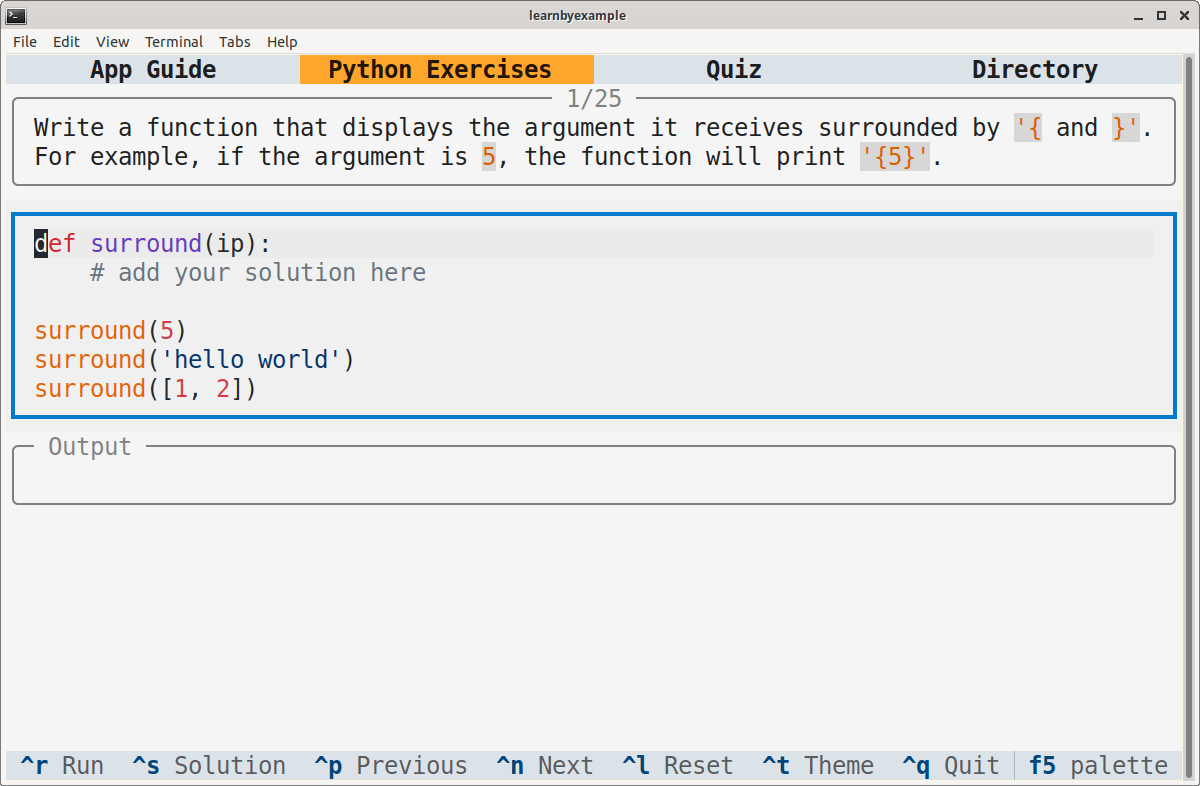Switch to the Quiz tab

click(x=733, y=69)
